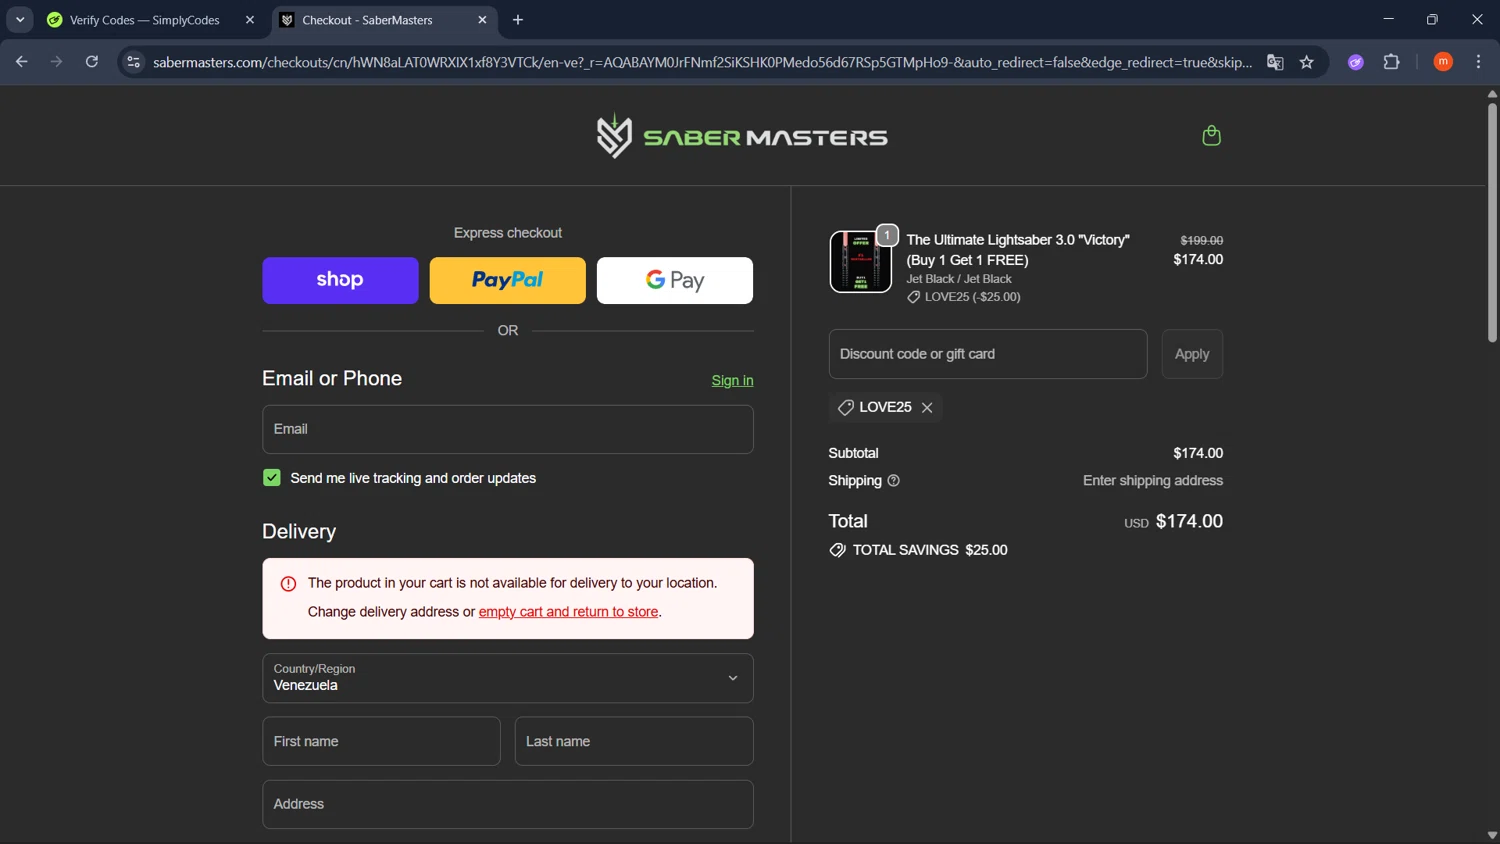Open the Extensions puzzle icon
The width and height of the screenshot is (1500, 844).
coord(1391,62)
